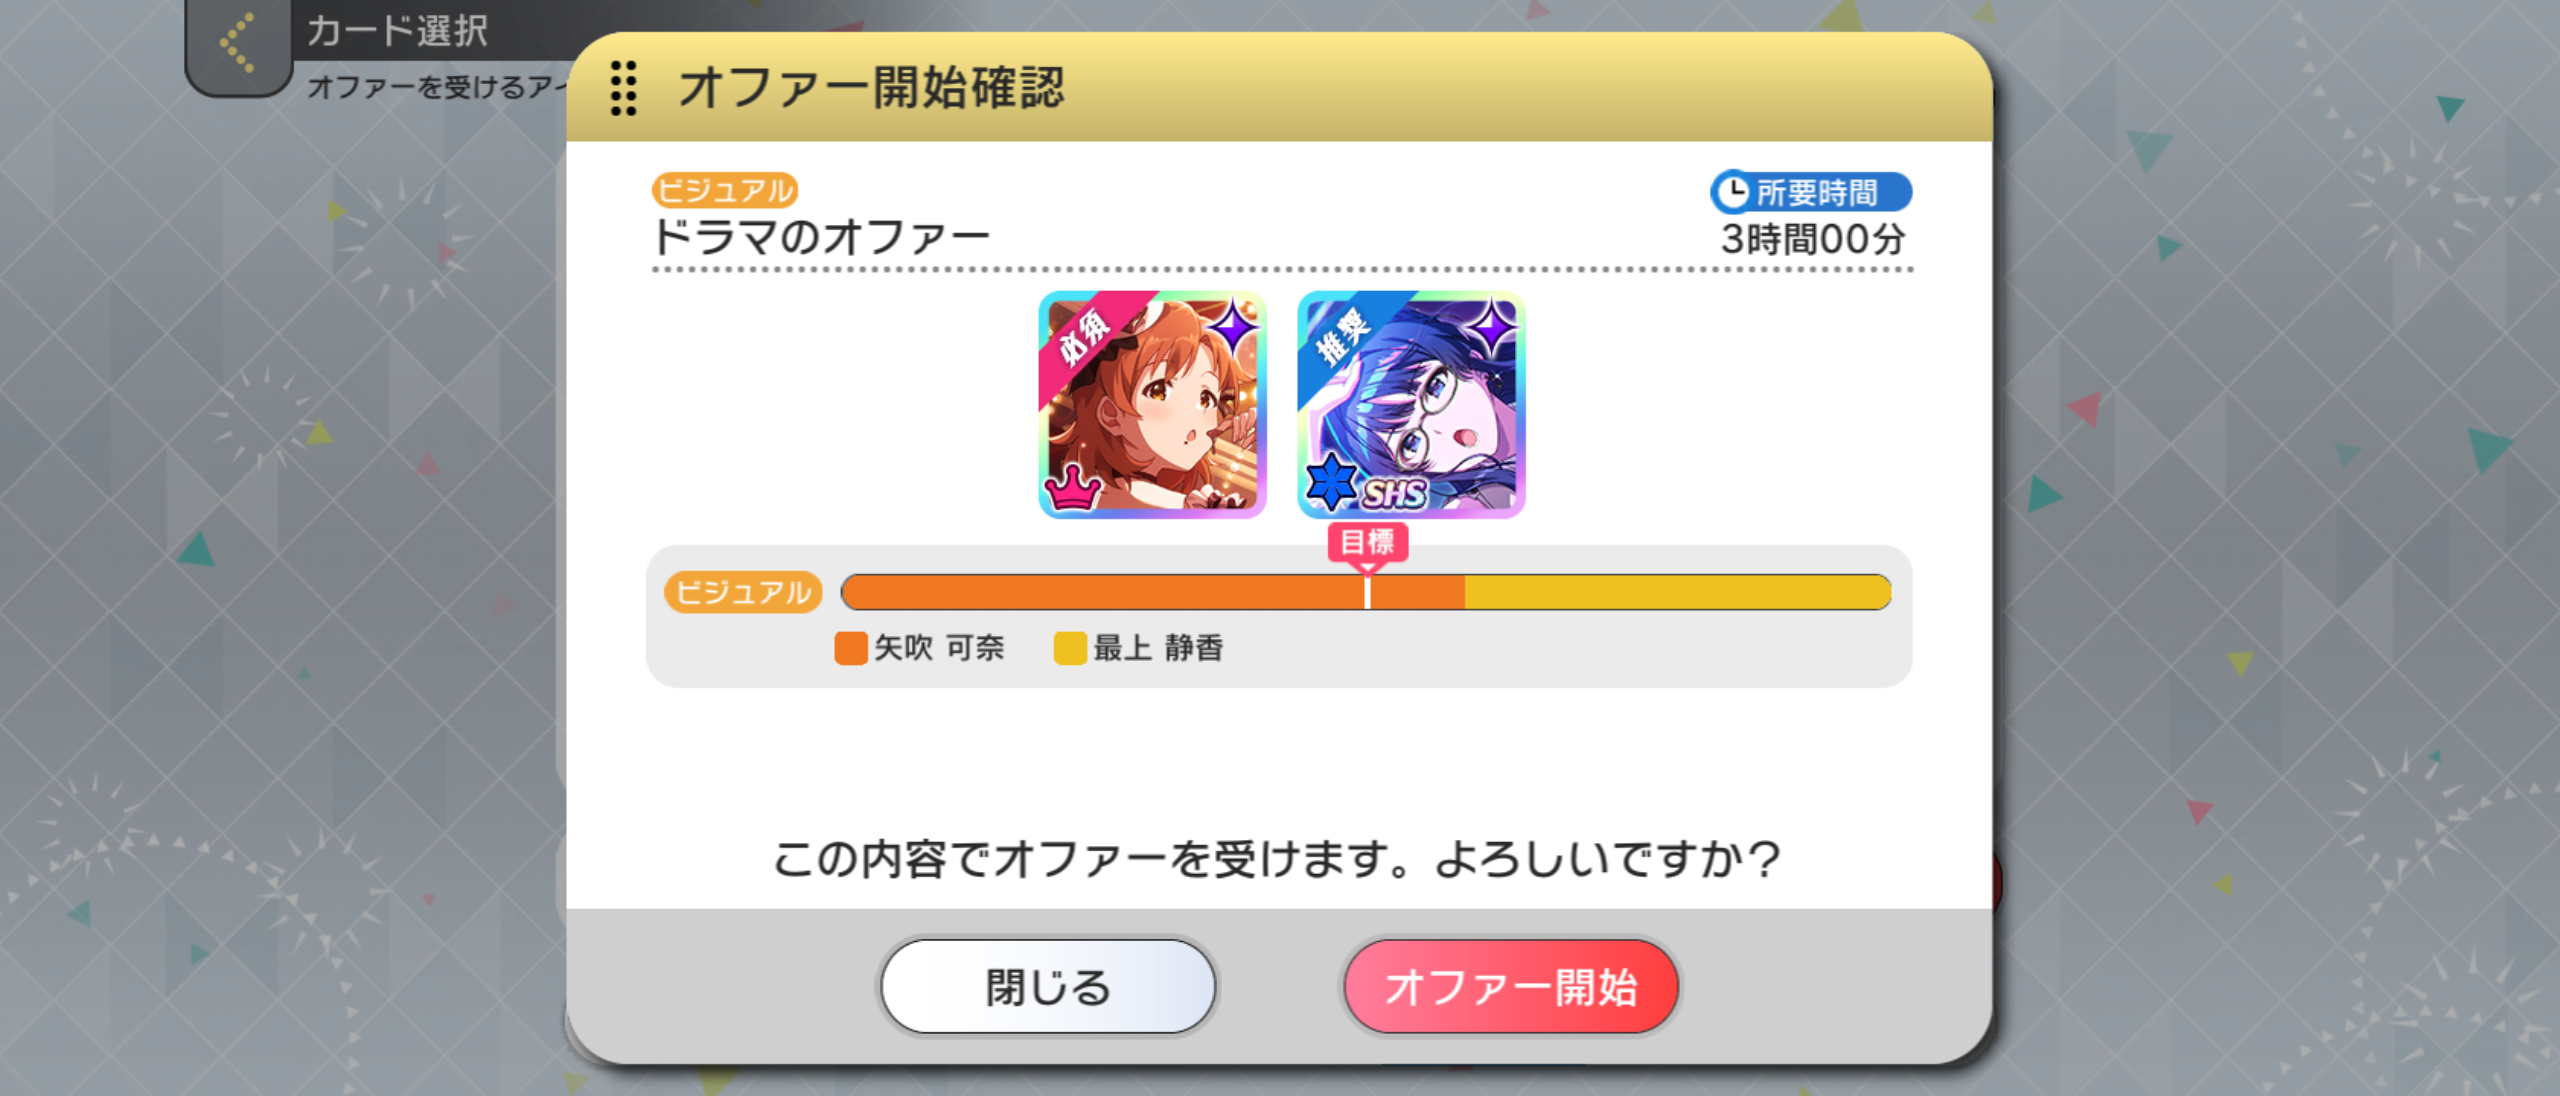The height and width of the screenshot is (1096, 2560).
Task: Click the dotted grip icon in dialog header
Action: (623, 88)
